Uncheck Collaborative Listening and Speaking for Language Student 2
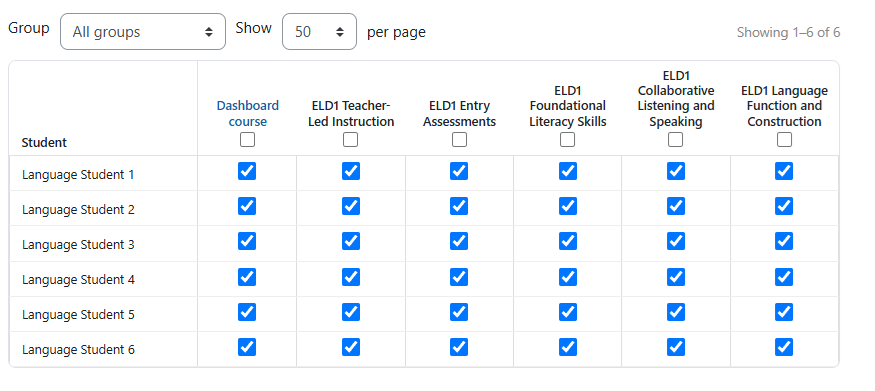This screenshot has width=875, height=391. pos(676,206)
